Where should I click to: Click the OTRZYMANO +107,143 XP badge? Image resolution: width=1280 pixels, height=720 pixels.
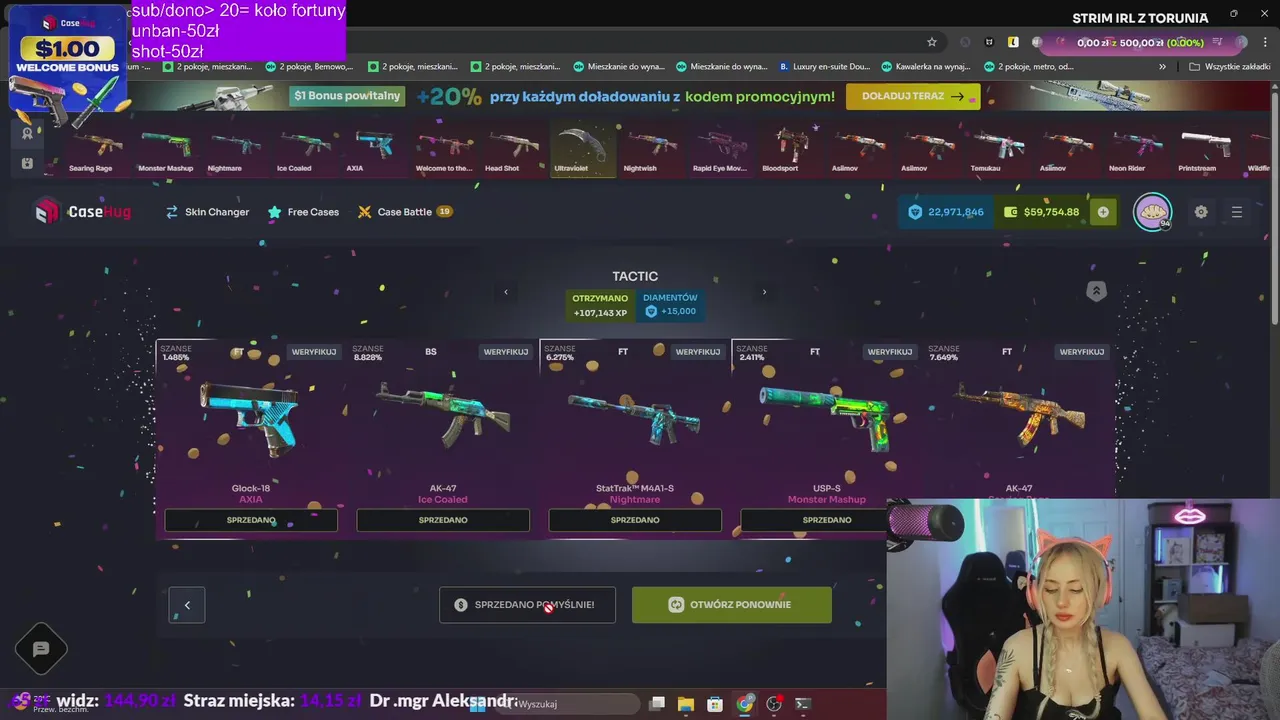coord(600,305)
